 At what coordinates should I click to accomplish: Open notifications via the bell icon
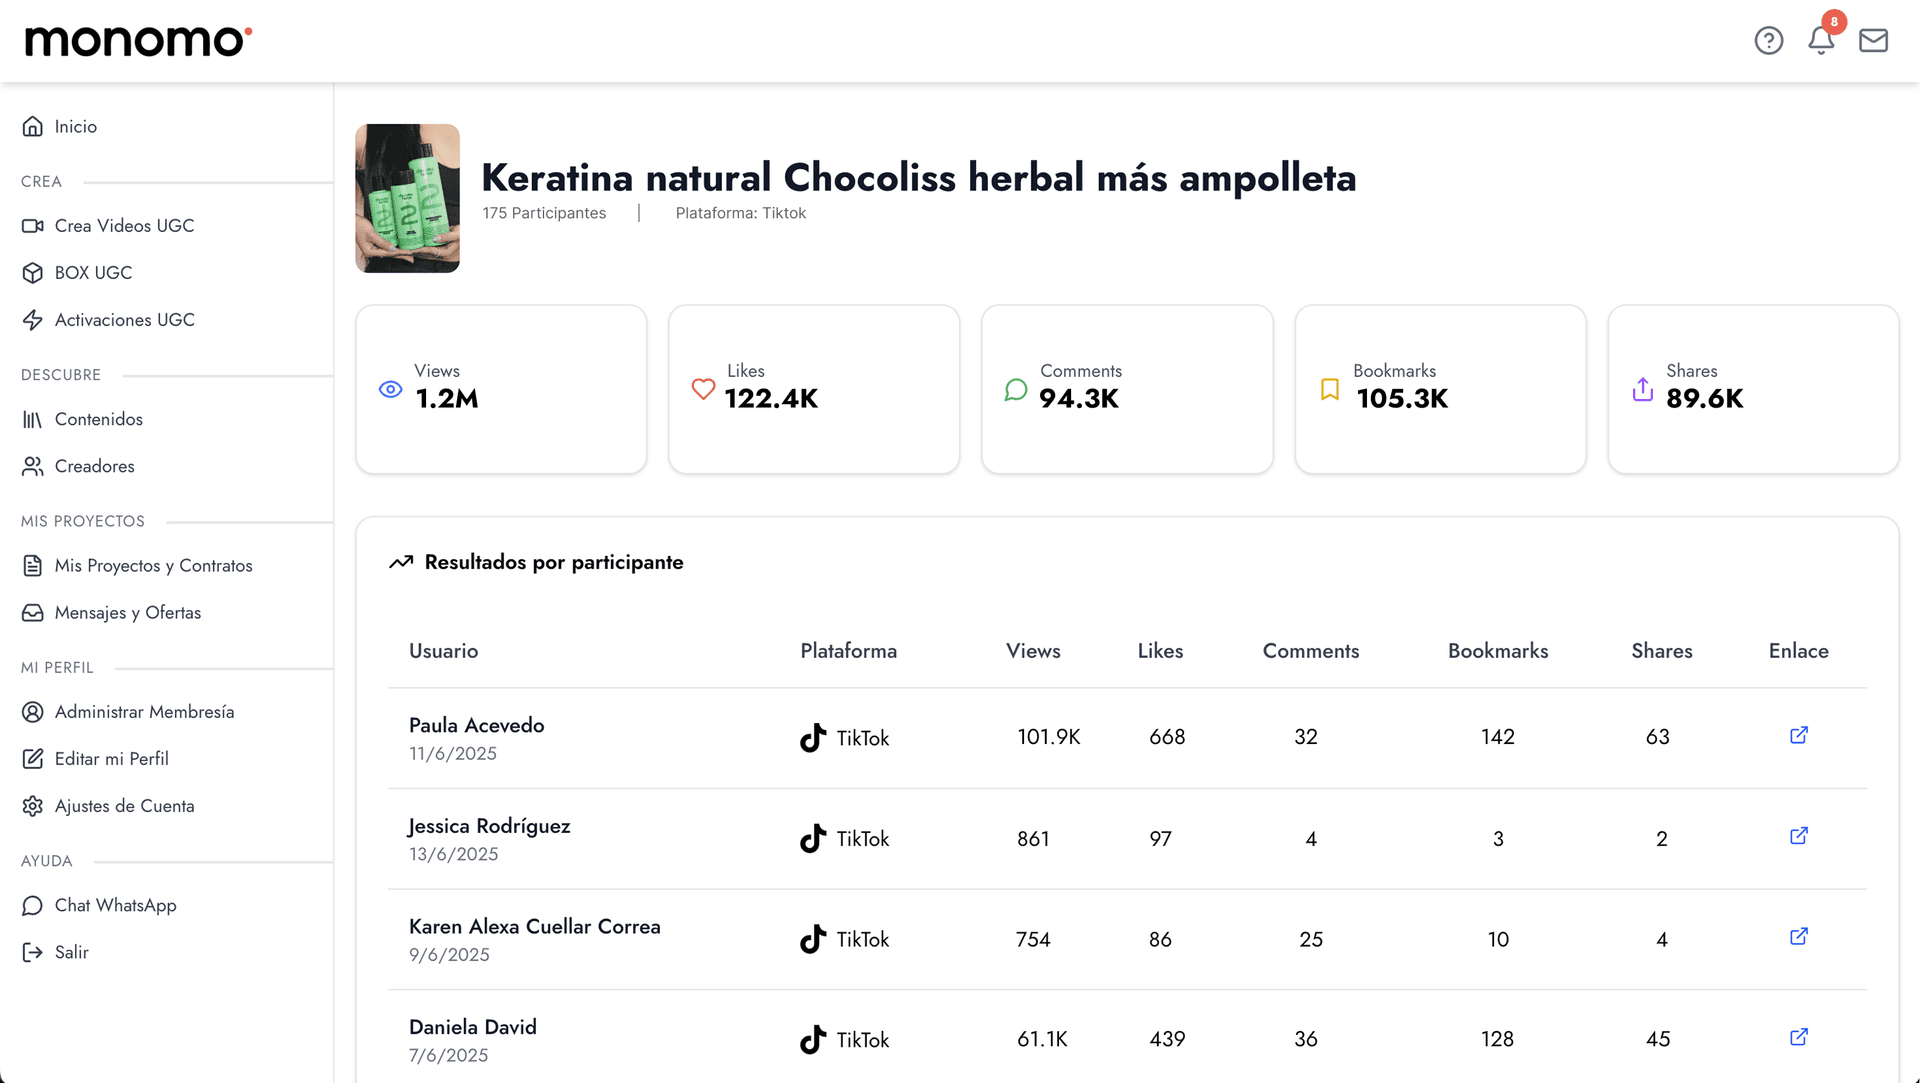pos(1822,41)
